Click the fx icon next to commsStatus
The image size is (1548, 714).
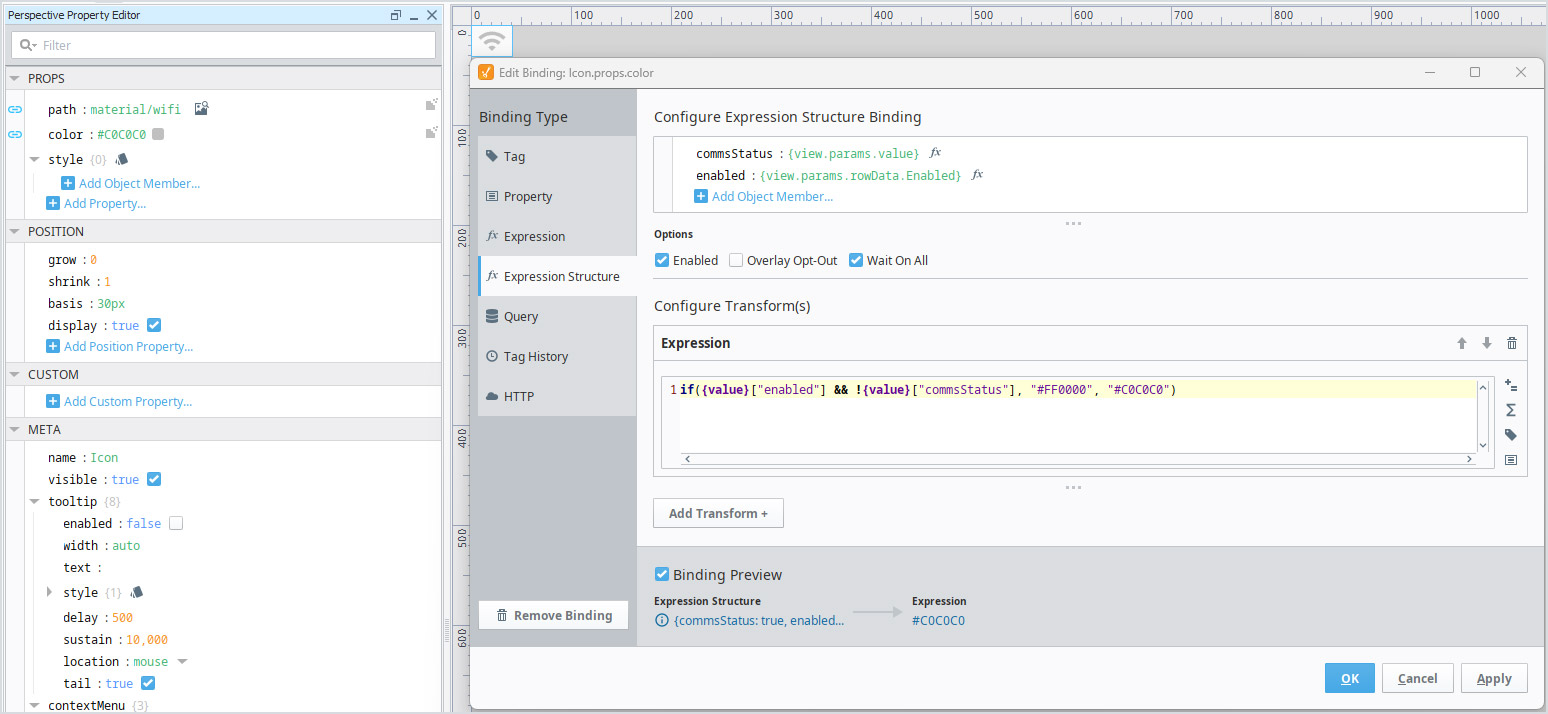coord(935,153)
